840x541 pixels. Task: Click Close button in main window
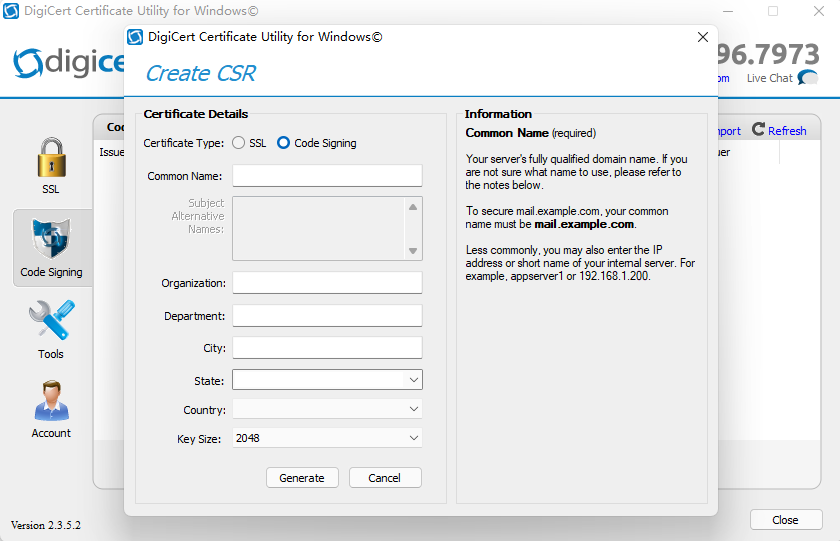(x=786, y=520)
